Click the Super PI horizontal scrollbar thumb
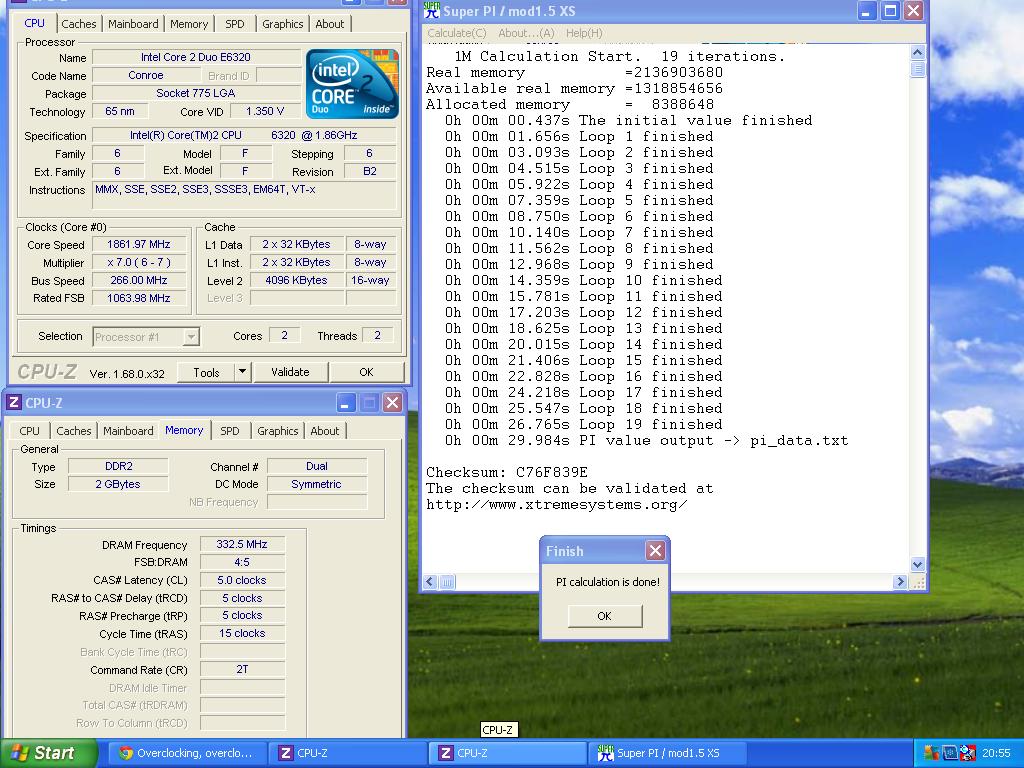This screenshot has height=768, width=1024. pyautogui.click(x=447, y=581)
